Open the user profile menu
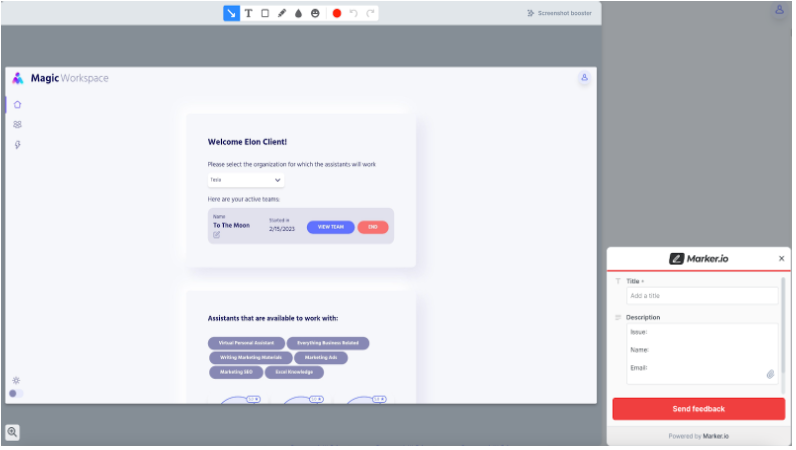The height and width of the screenshot is (450, 796). coord(584,78)
